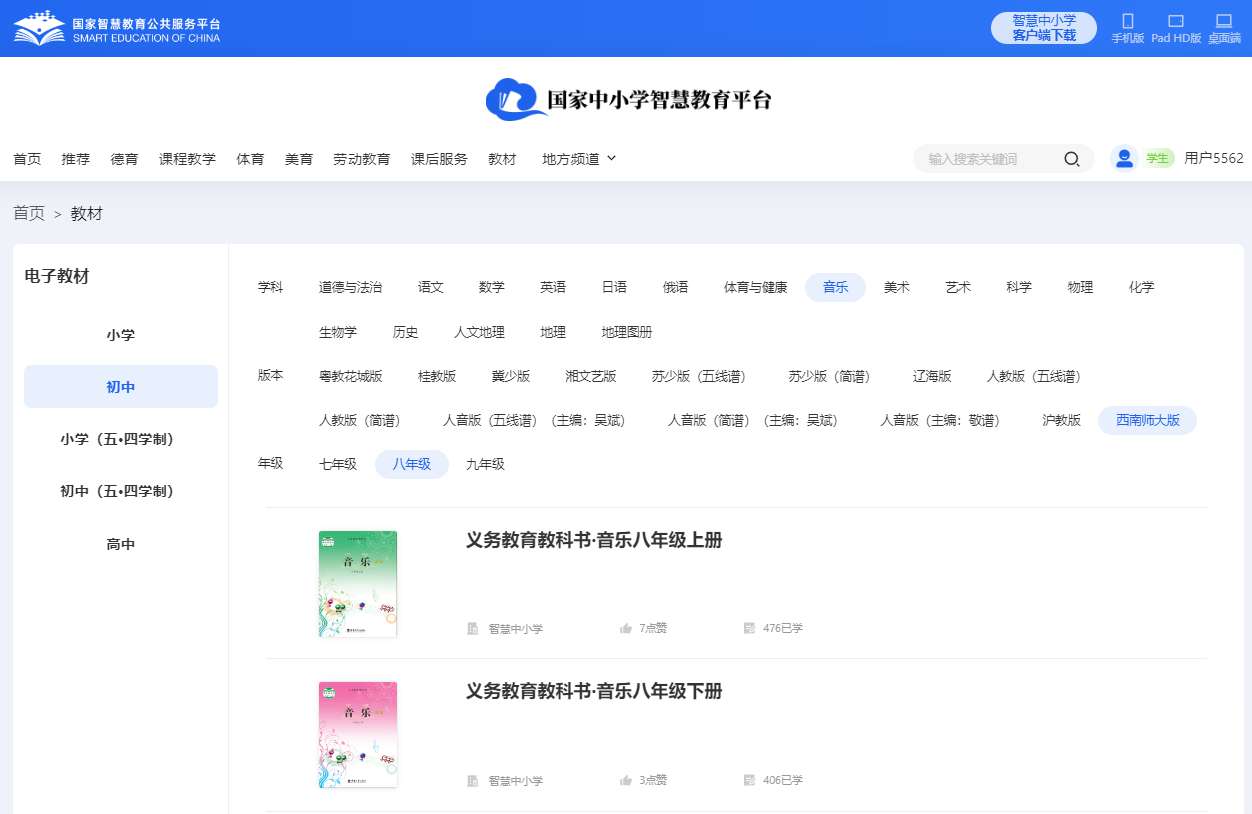Open title 义务教育教科书·音乐八年级上册
The image size is (1252, 814).
[x=594, y=540]
